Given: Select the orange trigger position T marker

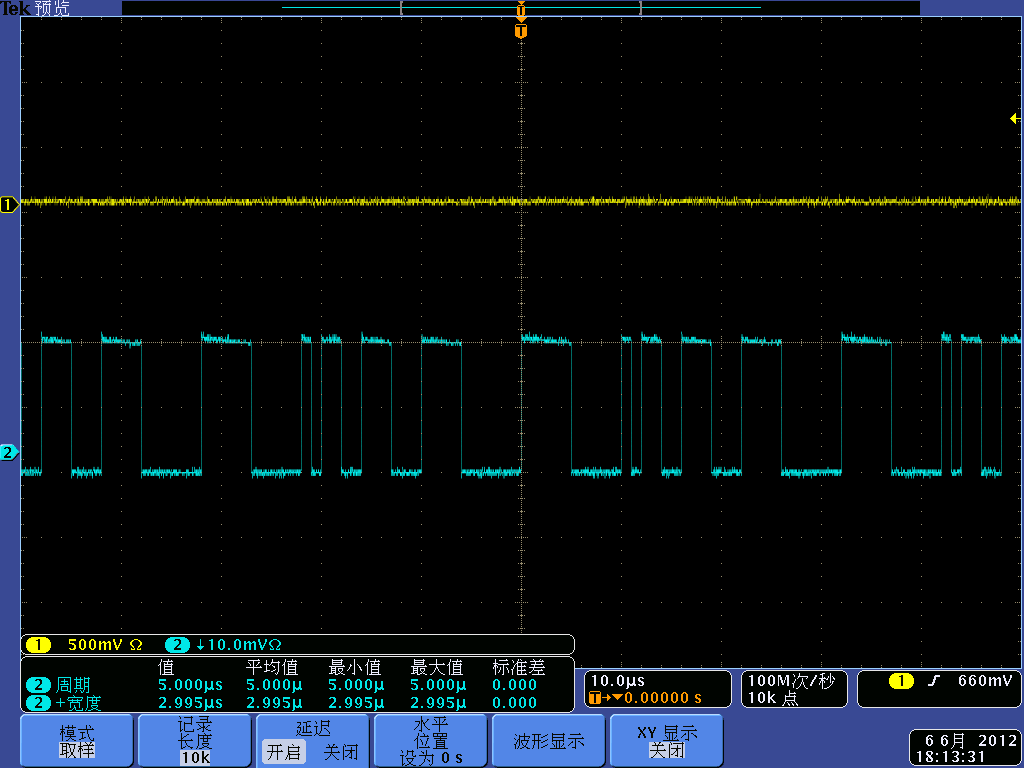Looking at the screenshot, I should point(520,31).
